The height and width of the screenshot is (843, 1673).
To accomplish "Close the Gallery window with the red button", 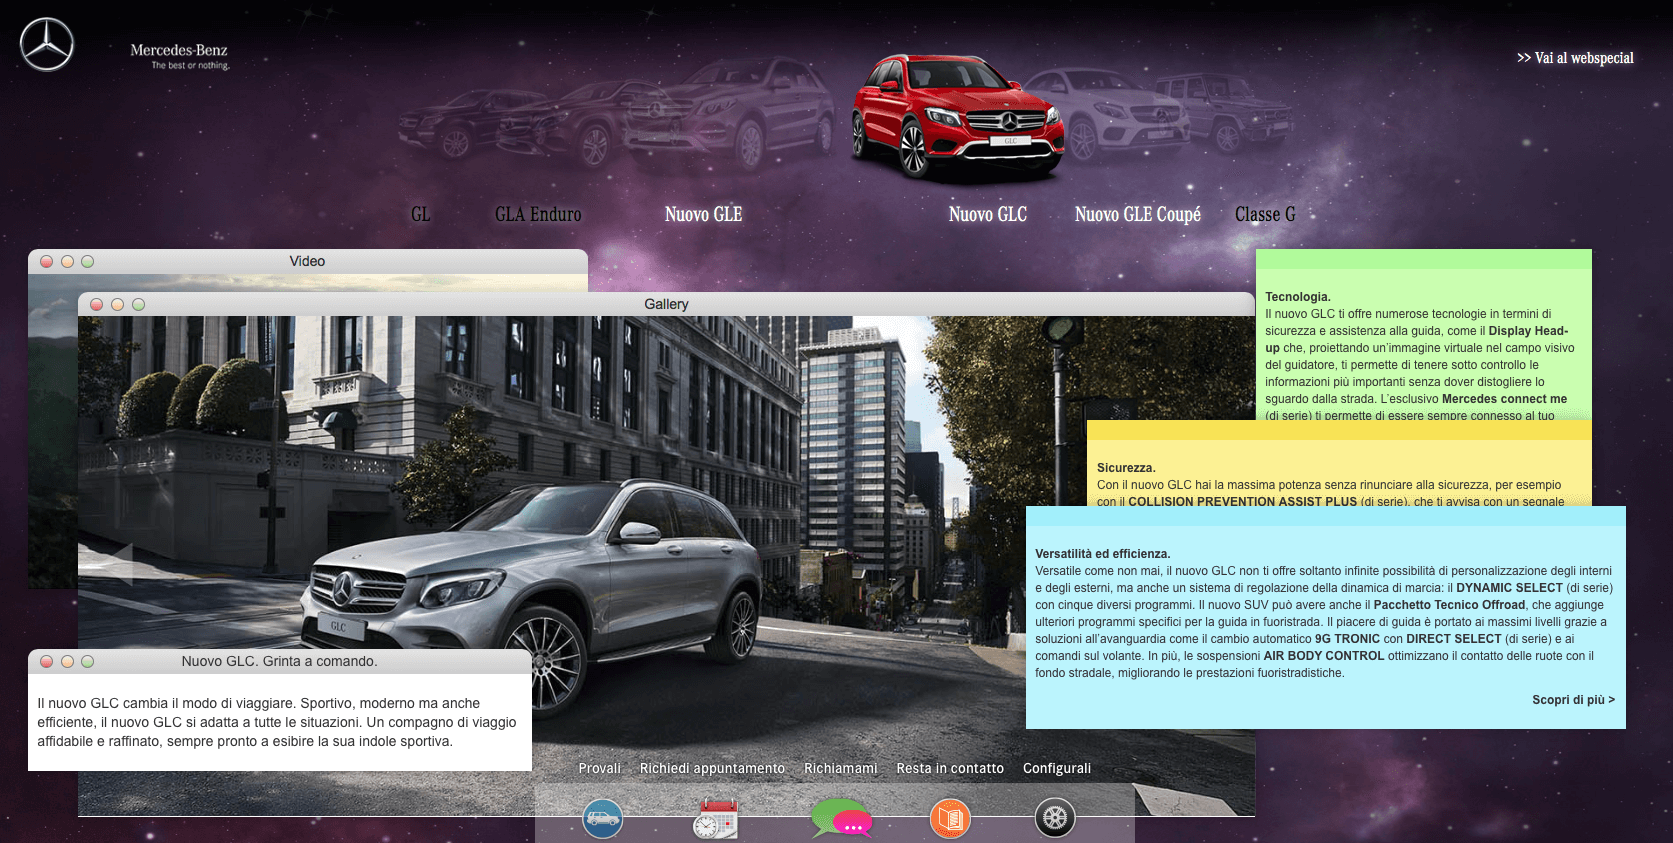I will (x=97, y=305).
